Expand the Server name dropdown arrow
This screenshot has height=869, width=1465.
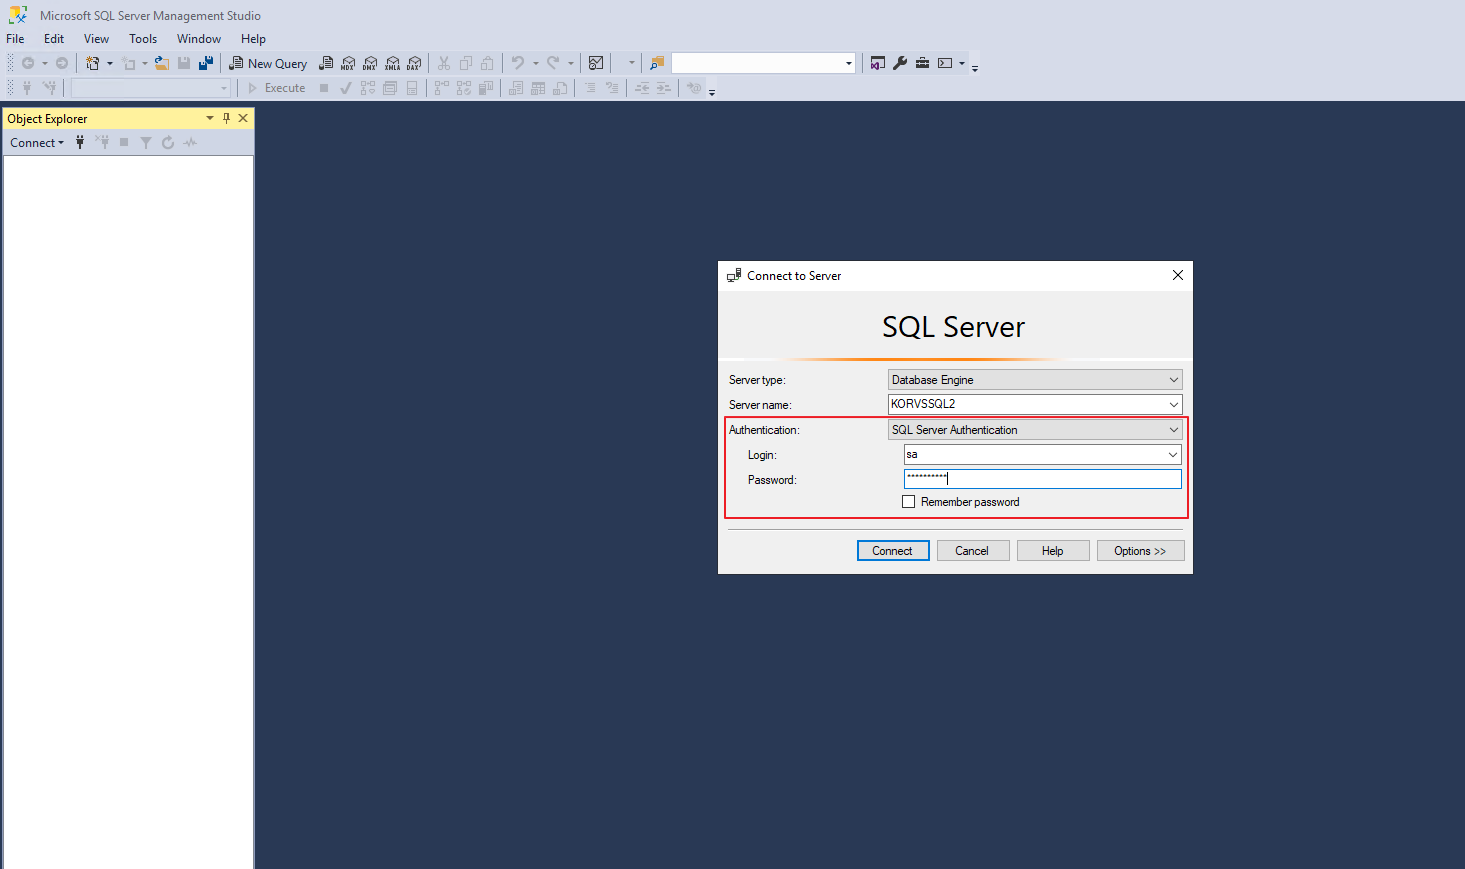(1173, 404)
